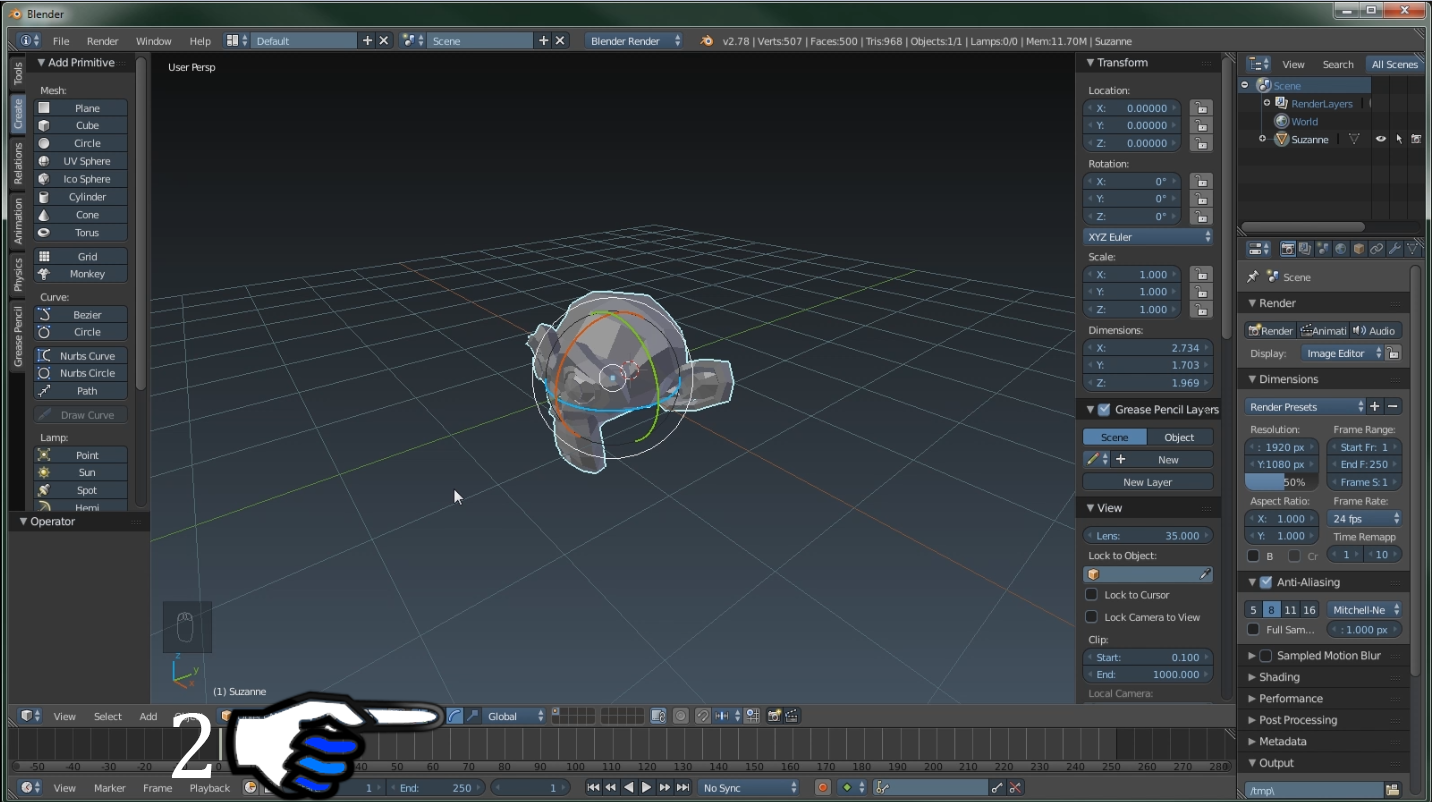This screenshot has width=1432, height=802.
Task: Toggle Suzanne renderability camera in Outliner
Action: tap(1416, 140)
